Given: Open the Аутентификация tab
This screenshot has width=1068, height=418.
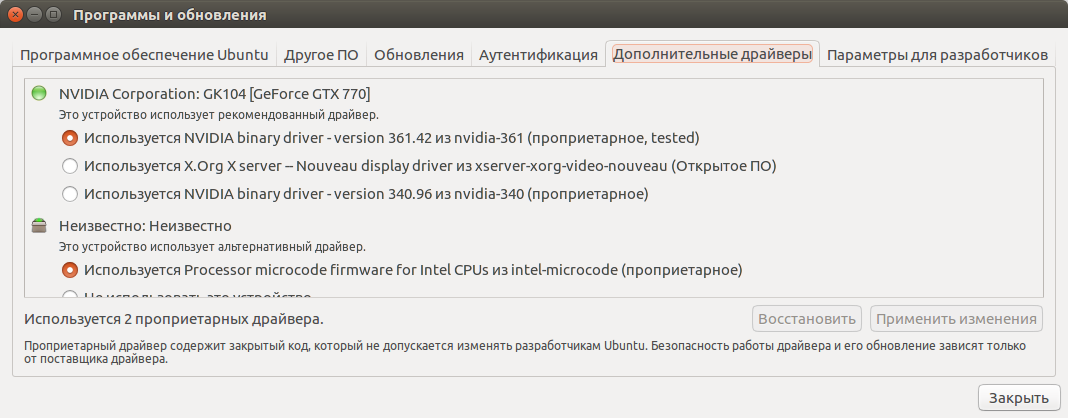Looking at the screenshot, I should point(538,55).
